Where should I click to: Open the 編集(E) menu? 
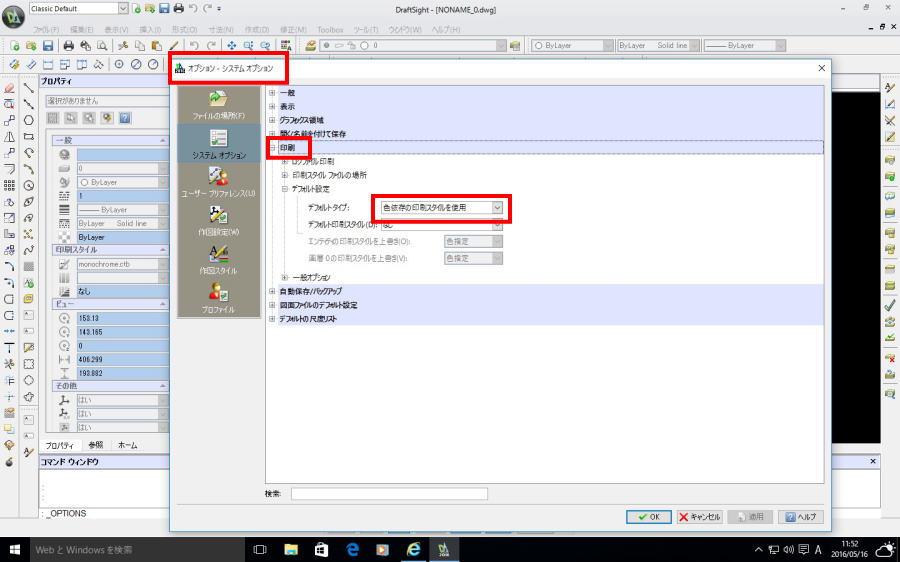point(82,29)
